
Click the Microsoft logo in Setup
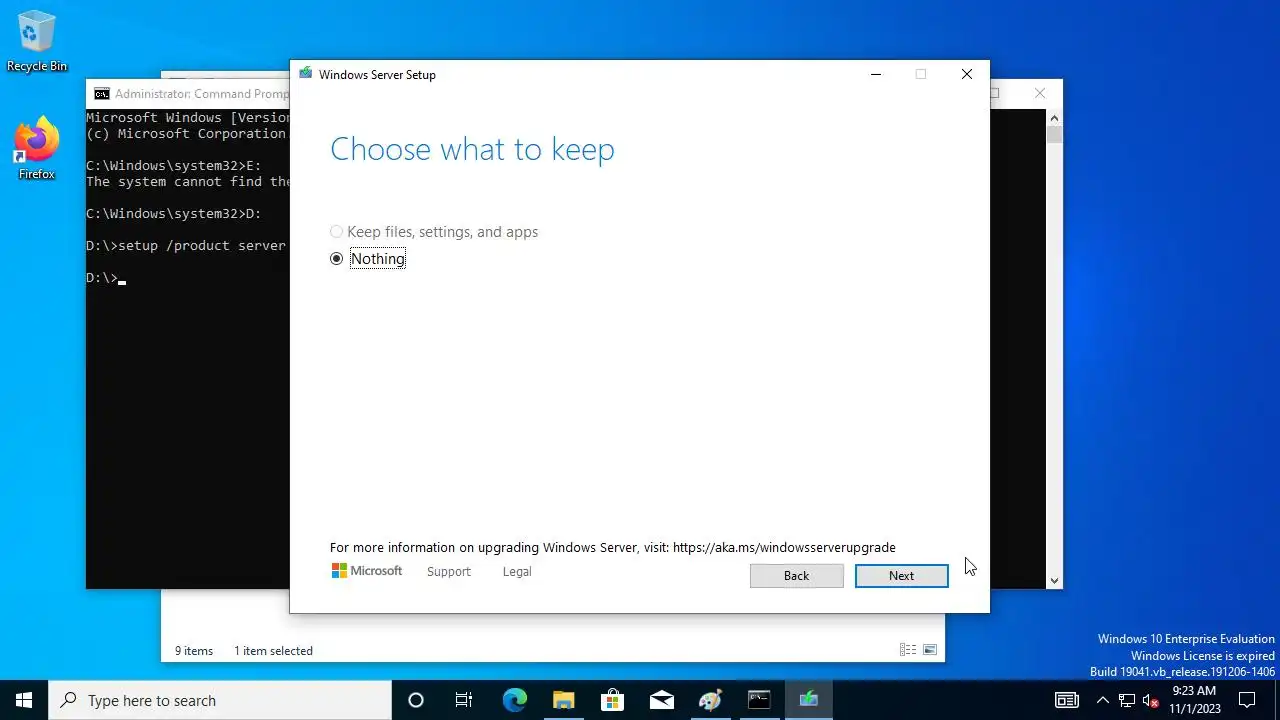[367, 571]
